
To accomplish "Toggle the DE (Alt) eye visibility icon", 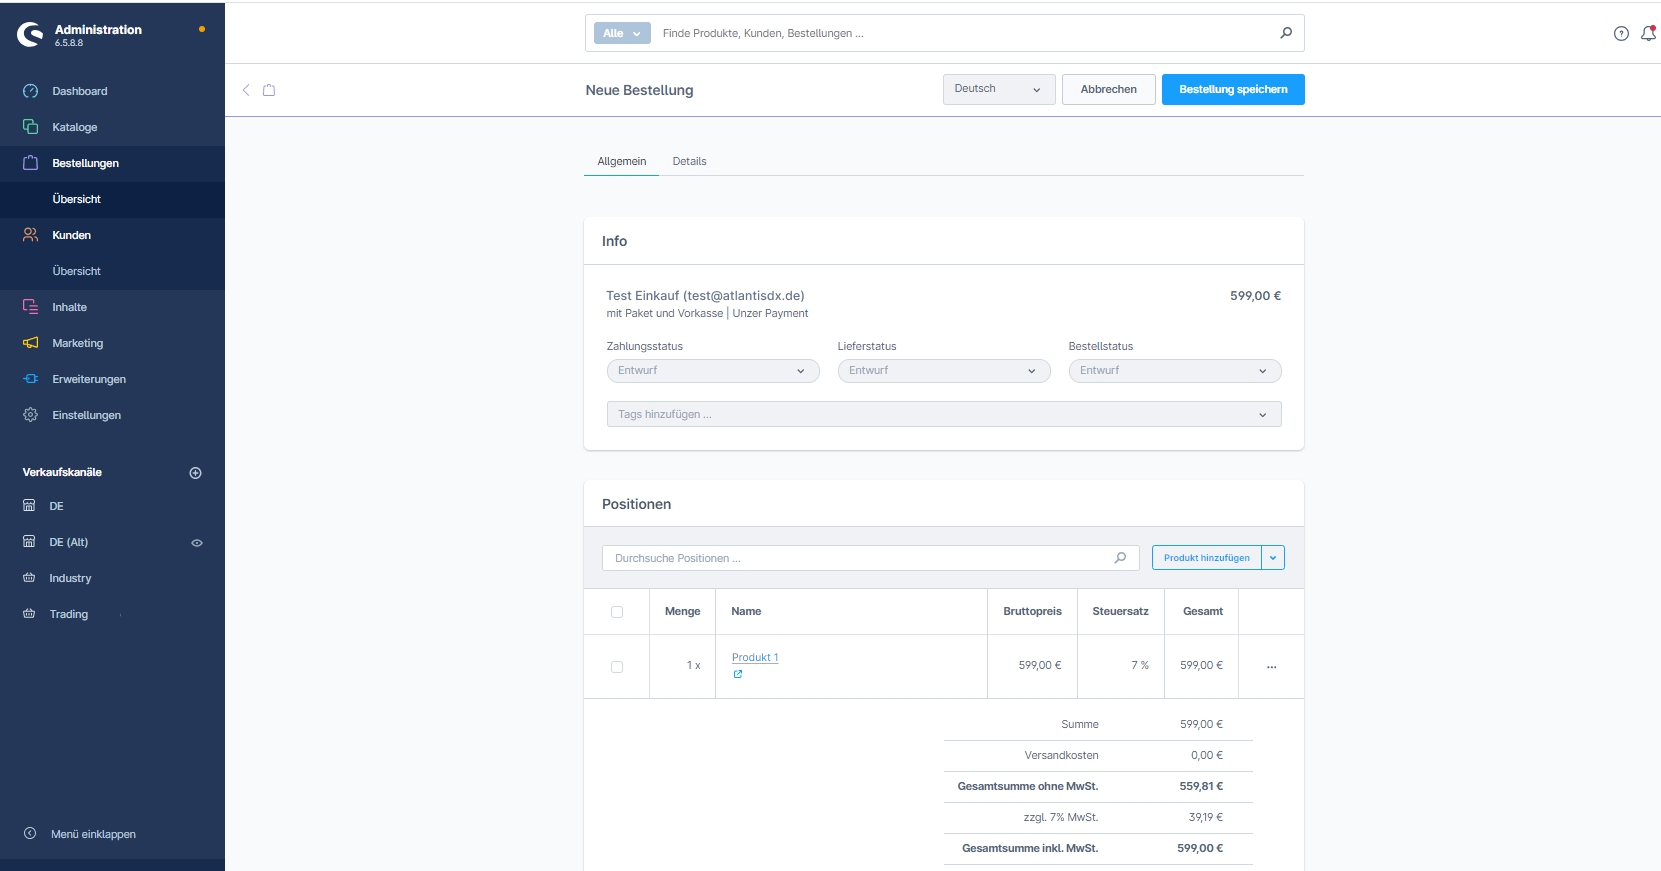I will click(197, 543).
